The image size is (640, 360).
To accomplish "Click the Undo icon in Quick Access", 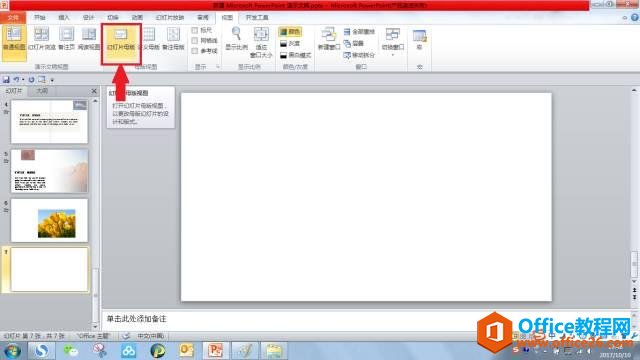I will [x=16, y=80].
